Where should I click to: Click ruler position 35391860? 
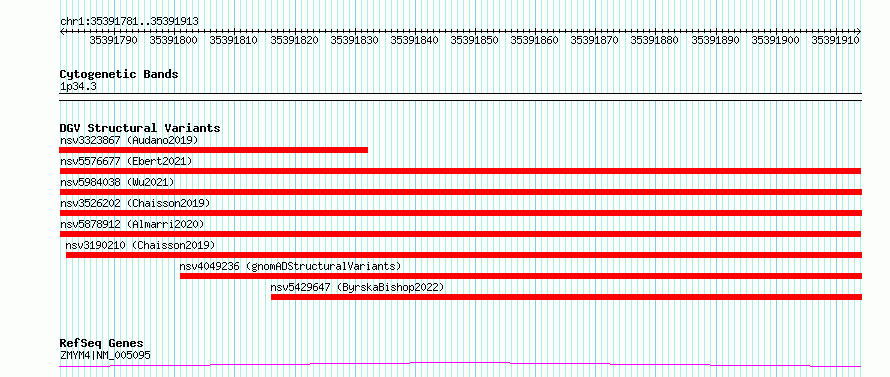pyautogui.click(x=535, y=40)
